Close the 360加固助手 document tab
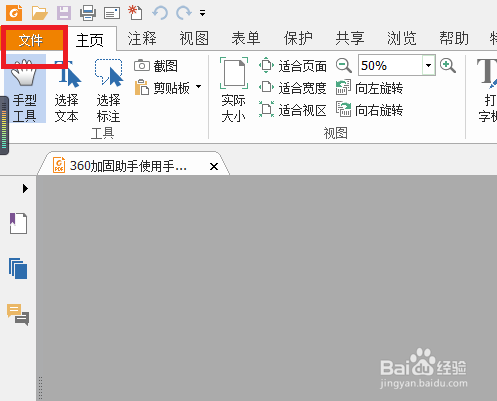Viewport: 497px width, 401px height. pos(214,166)
